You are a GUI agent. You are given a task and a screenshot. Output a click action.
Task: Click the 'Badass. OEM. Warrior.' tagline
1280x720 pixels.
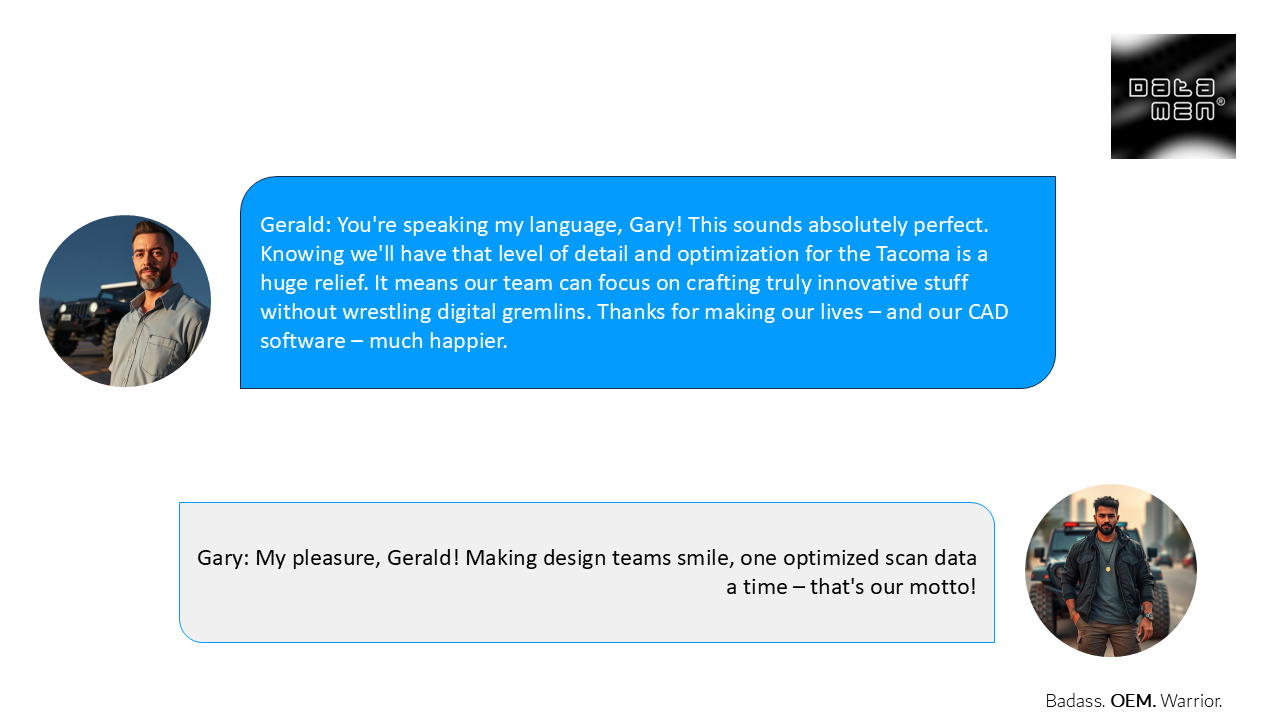pyautogui.click(x=1133, y=701)
